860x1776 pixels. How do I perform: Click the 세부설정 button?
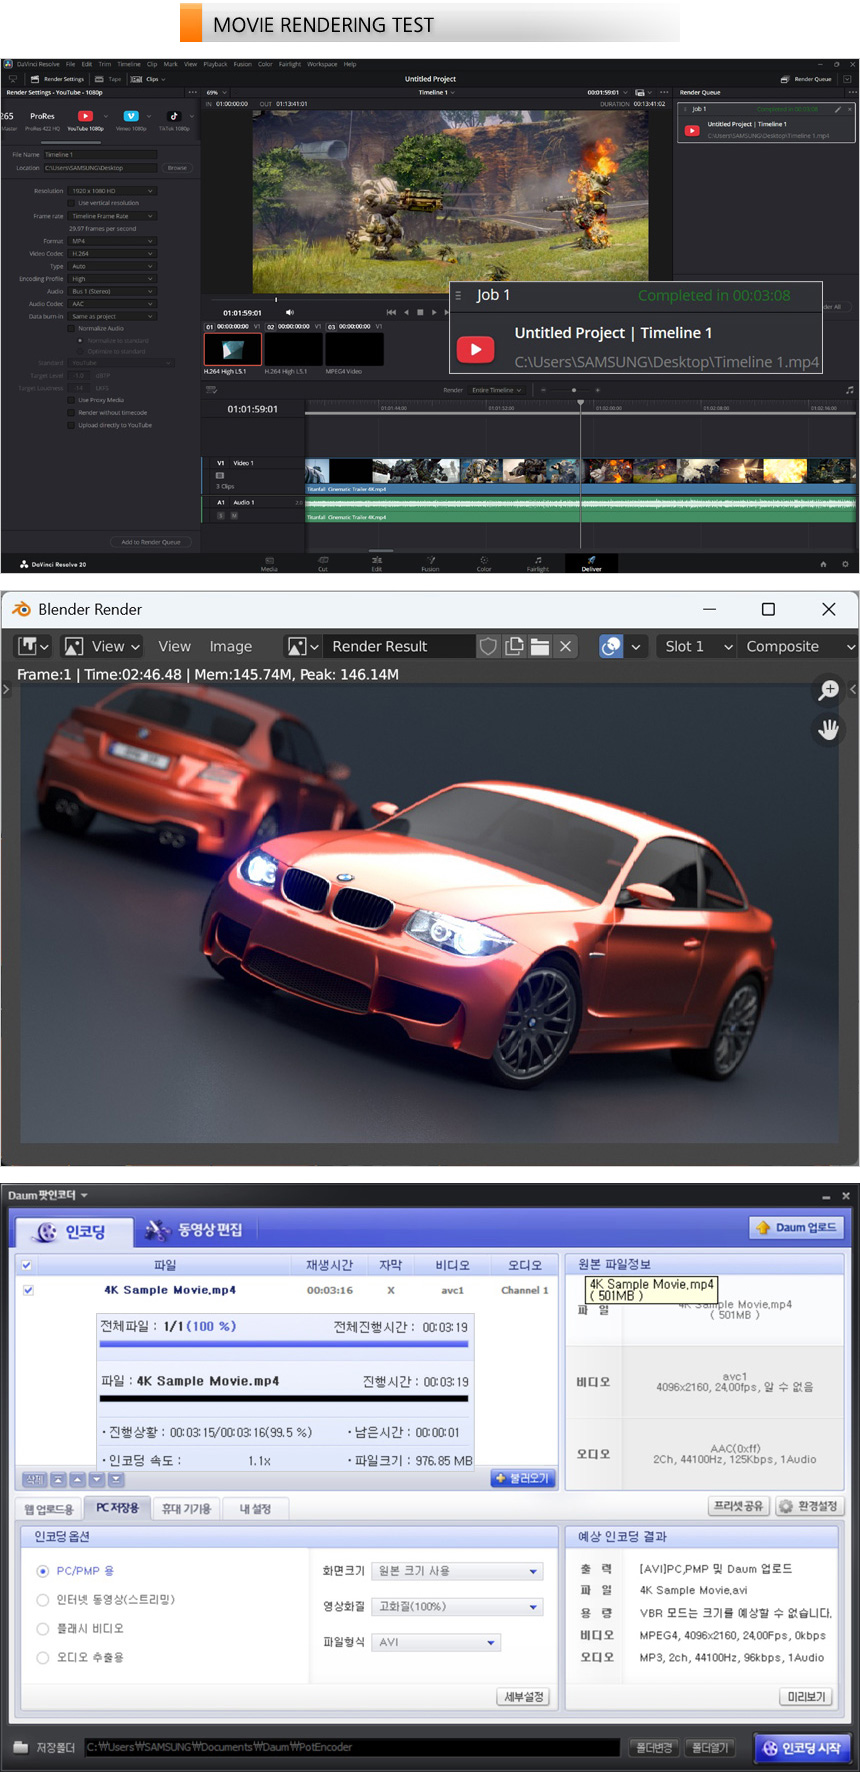(523, 1697)
